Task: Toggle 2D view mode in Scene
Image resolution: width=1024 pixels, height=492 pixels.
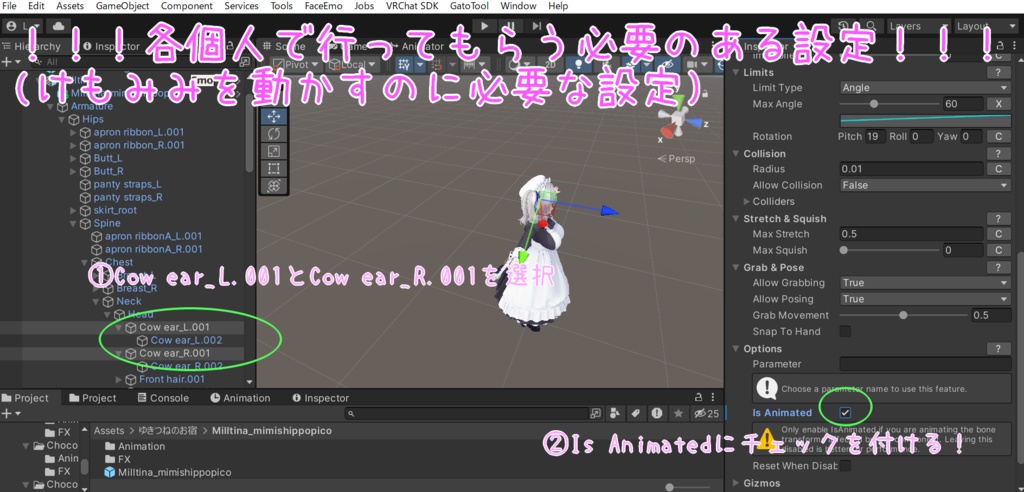Action: coord(551,65)
